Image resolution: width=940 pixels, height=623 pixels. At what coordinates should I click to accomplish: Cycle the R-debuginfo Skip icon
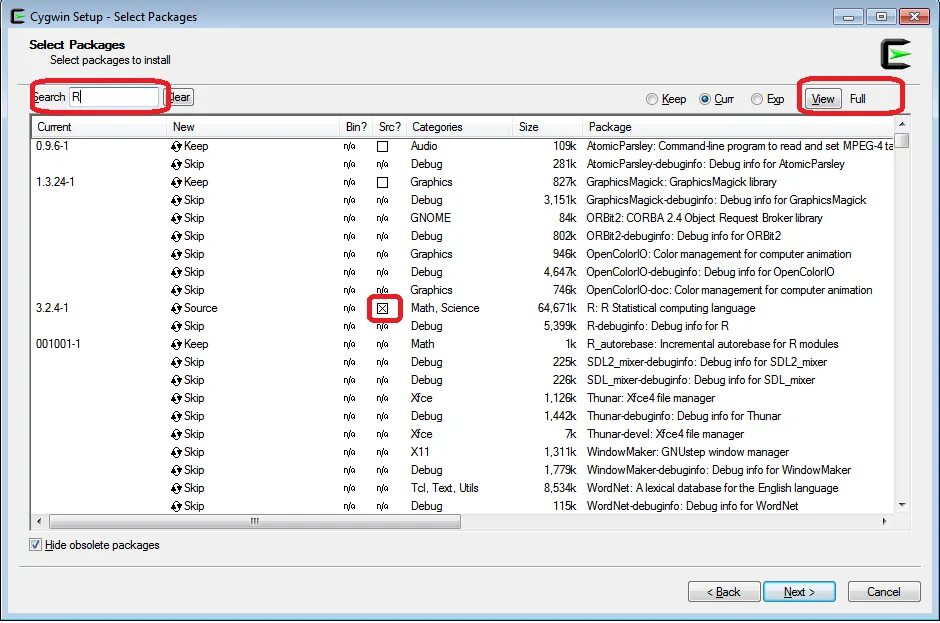point(176,326)
